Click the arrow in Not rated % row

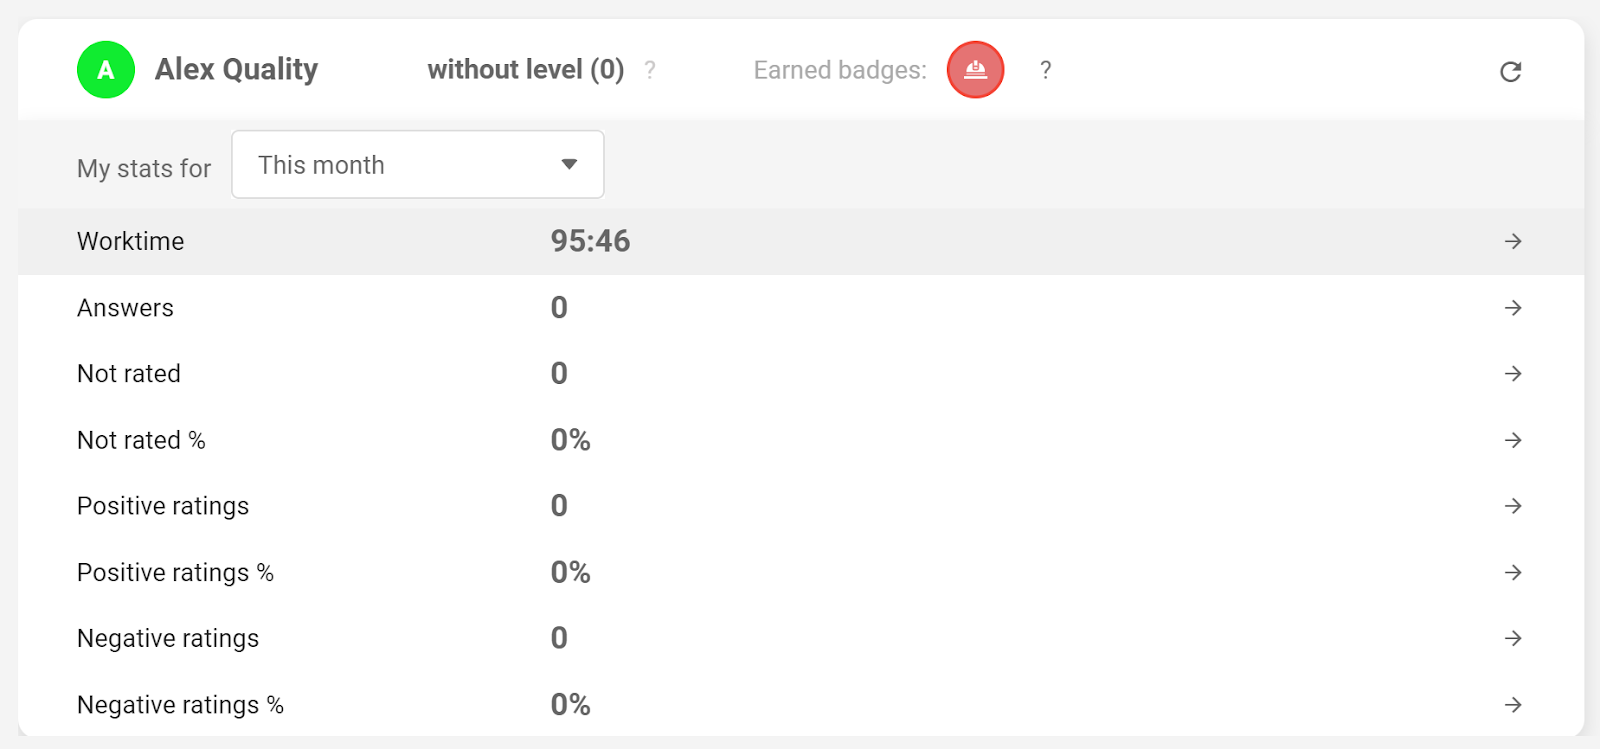tap(1513, 440)
